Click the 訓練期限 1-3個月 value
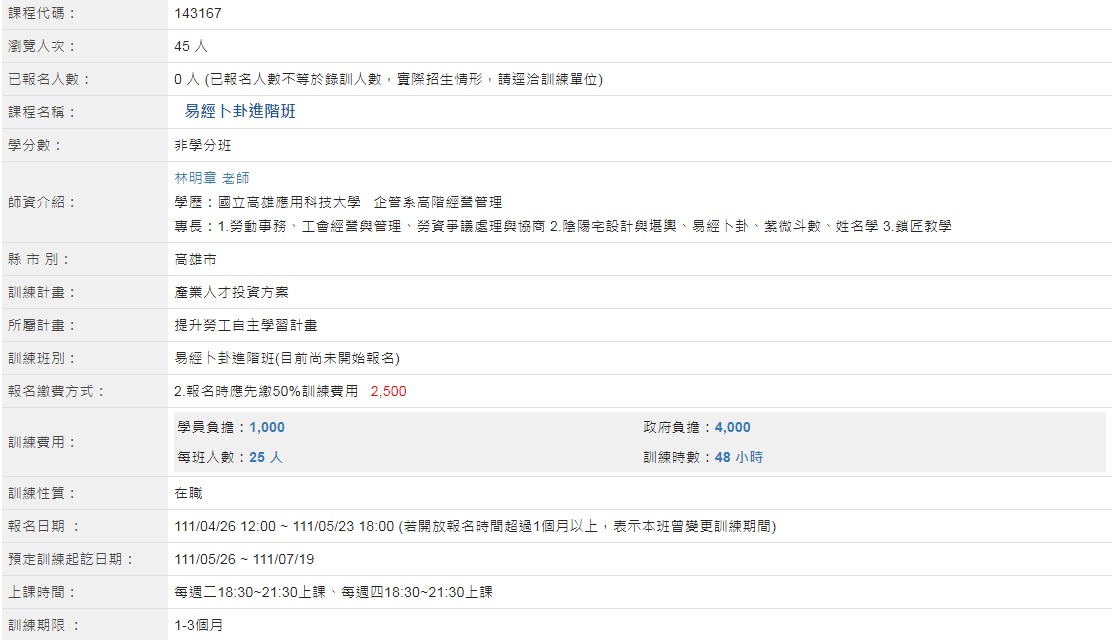 point(199,625)
